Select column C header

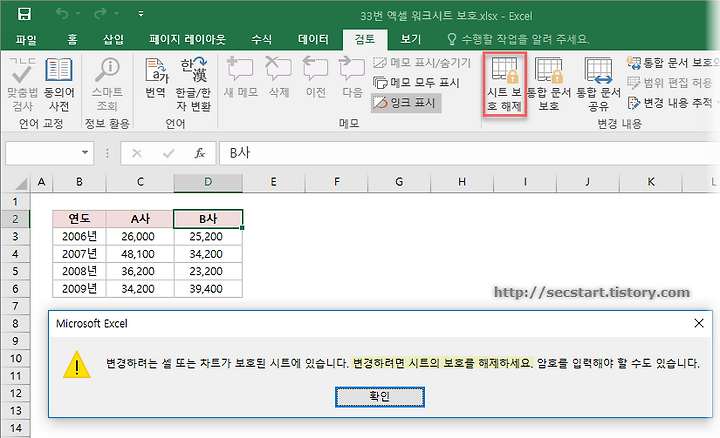pos(140,182)
